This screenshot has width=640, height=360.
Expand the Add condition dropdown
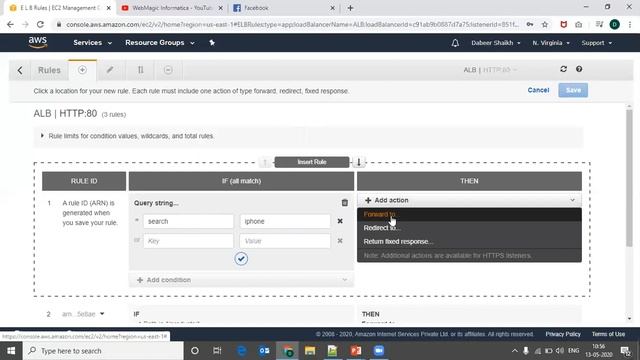pos(241,280)
